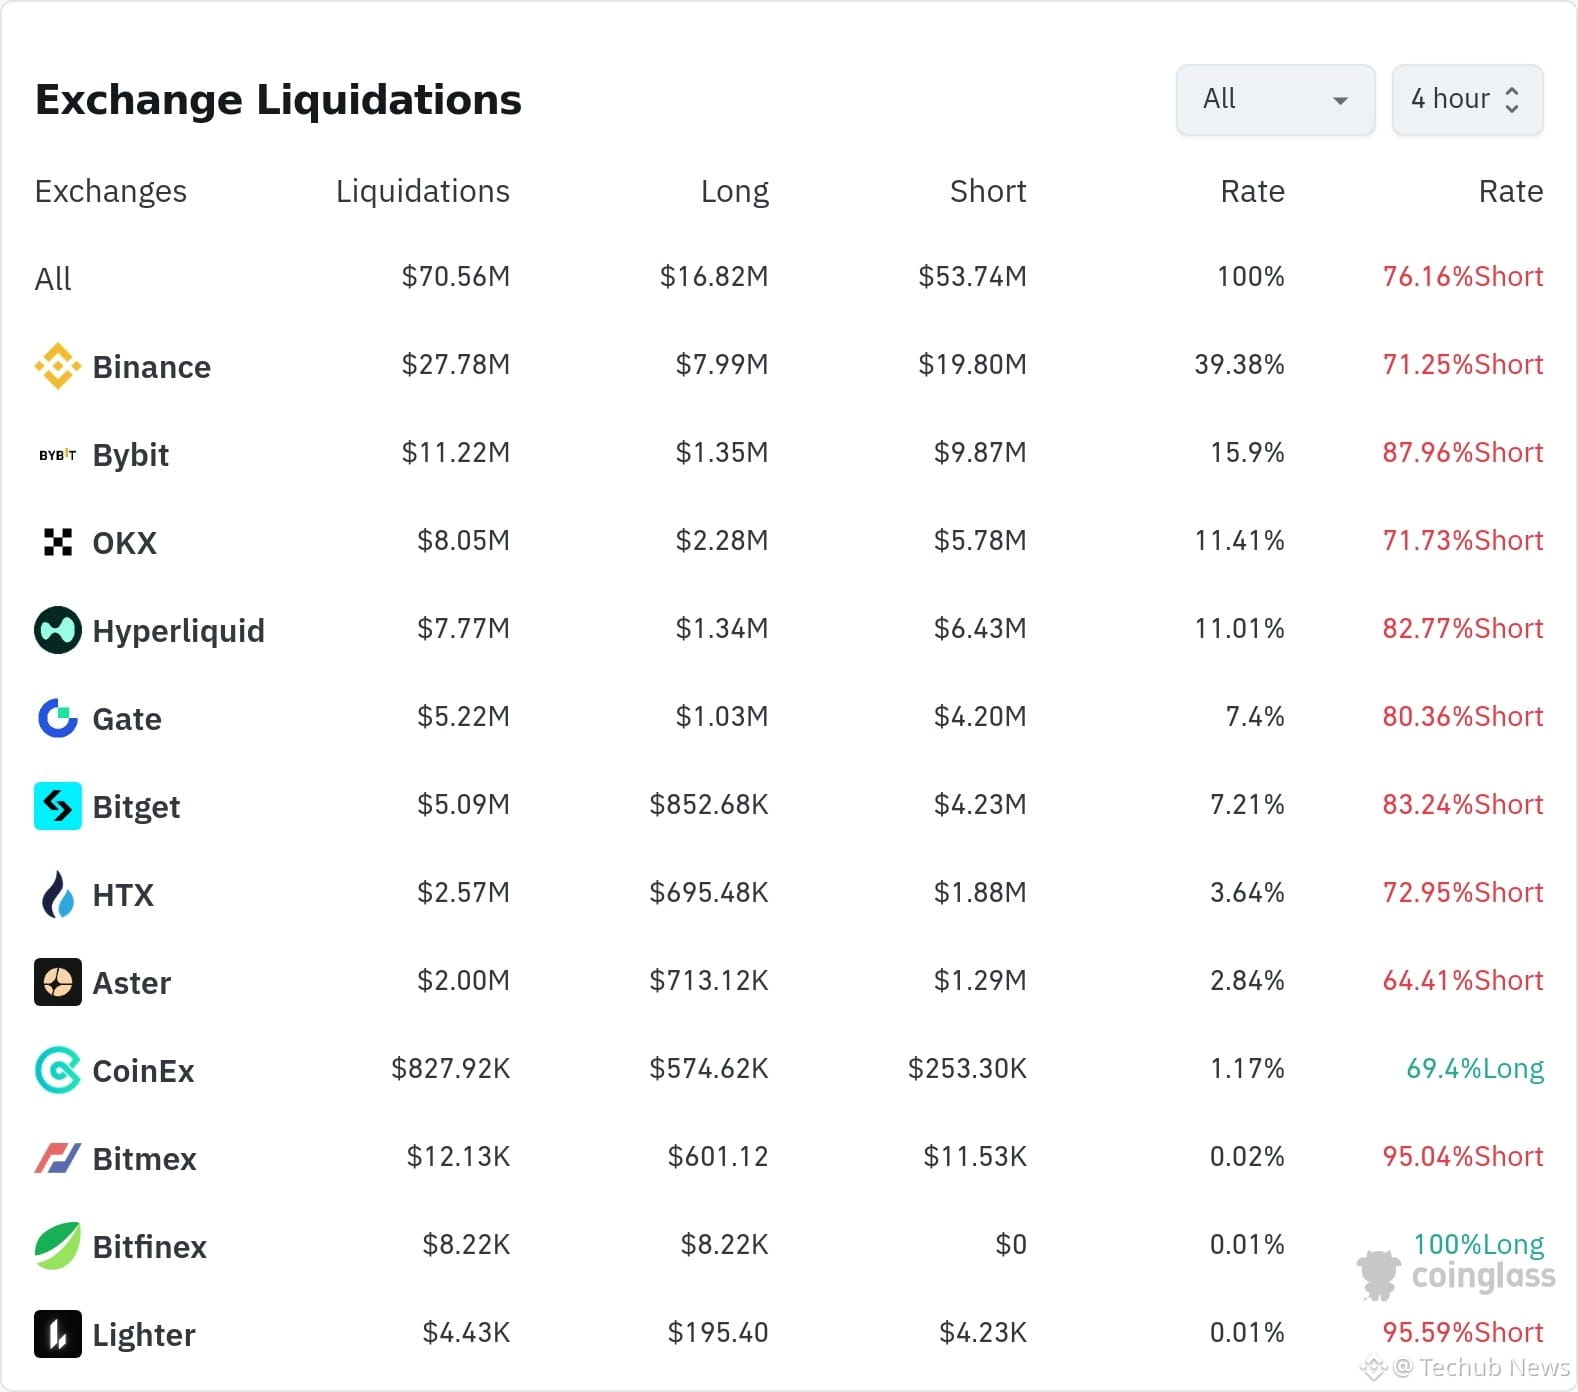1578x1392 pixels.
Task: Click the Binance logo icon
Action: (x=58, y=366)
